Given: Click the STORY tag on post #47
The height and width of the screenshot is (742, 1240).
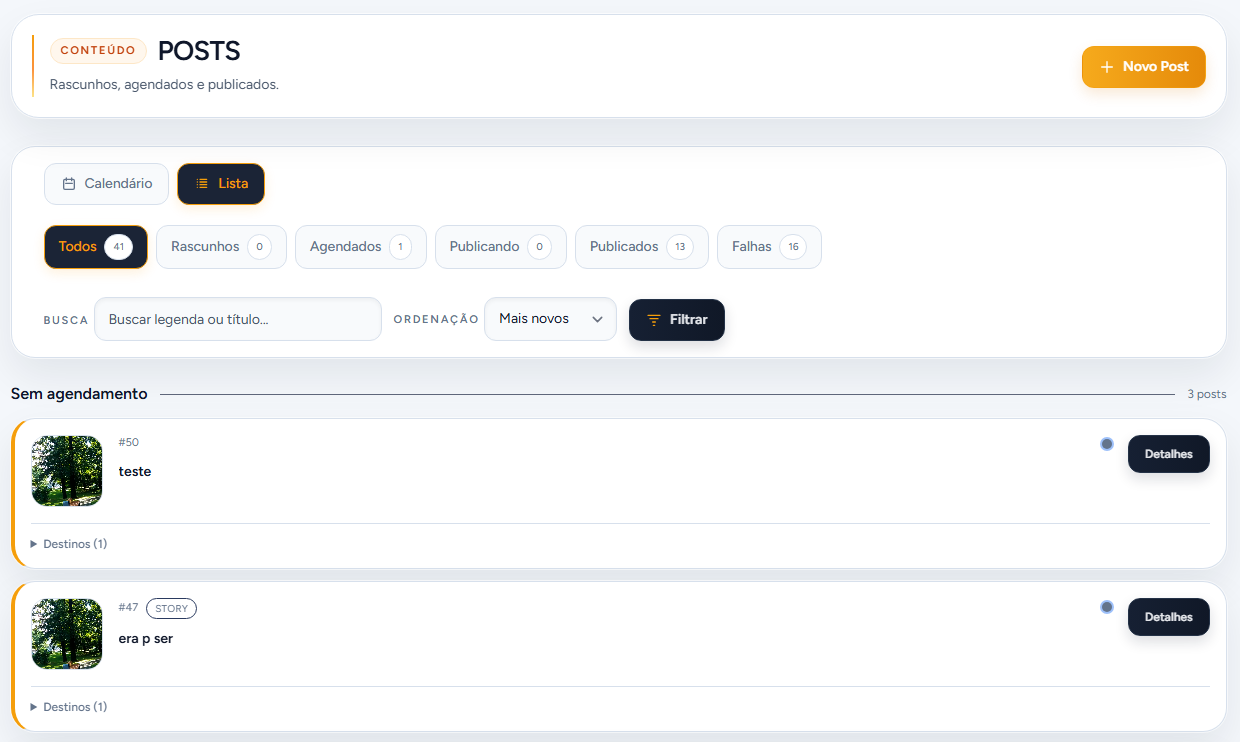Looking at the screenshot, I should click(172, 608).
